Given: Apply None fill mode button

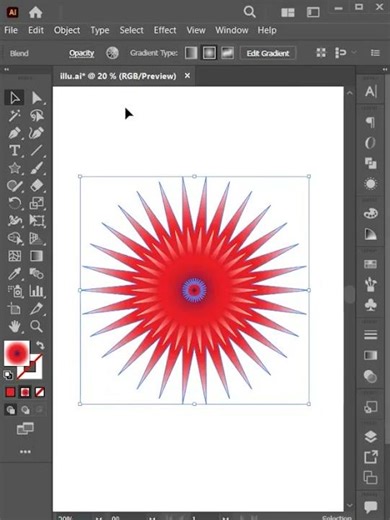Looking at the screenshot, I should pyautogui.click(x=40, y=392).
